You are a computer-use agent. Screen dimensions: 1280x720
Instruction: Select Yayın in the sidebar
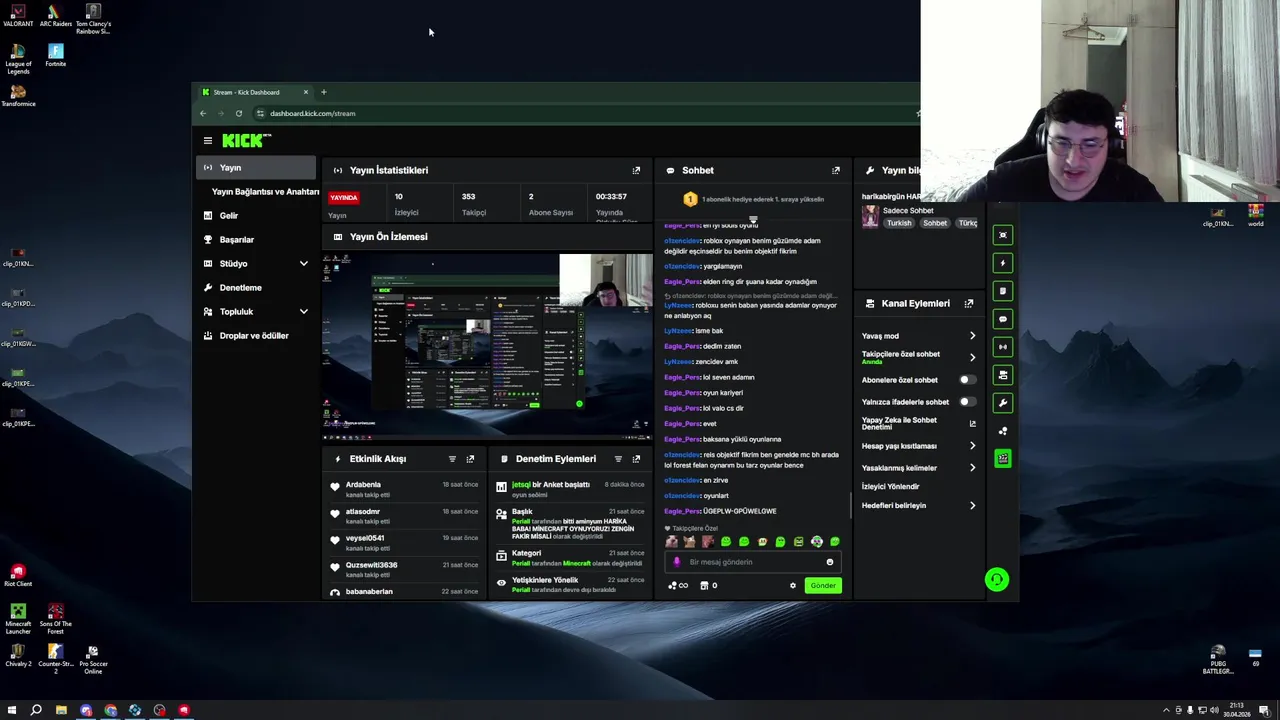tap(256, 168)
